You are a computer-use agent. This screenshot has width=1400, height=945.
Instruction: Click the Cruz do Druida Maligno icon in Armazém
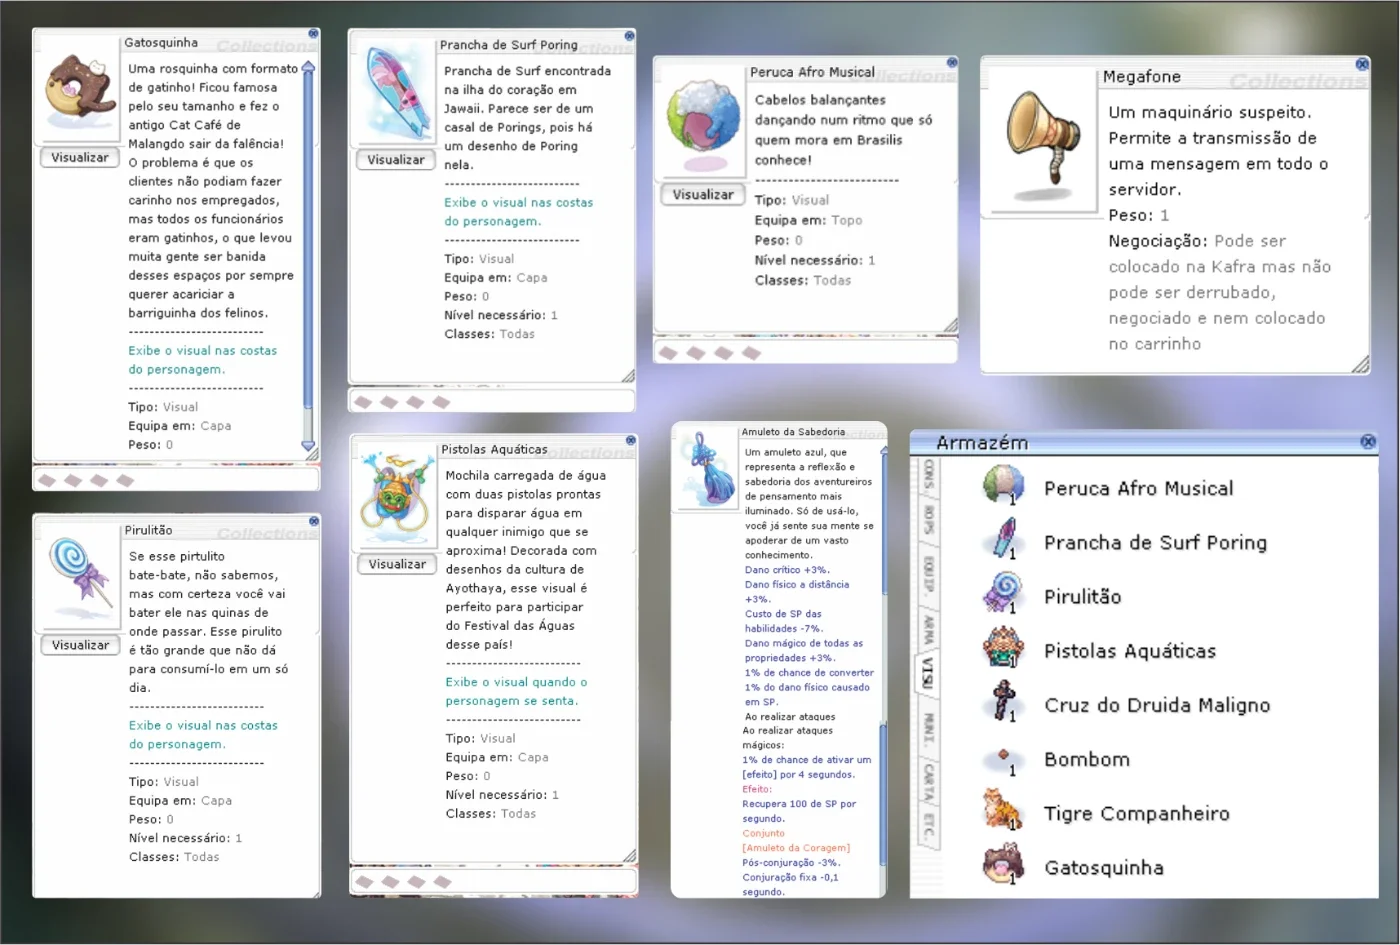pyautogui.click(x=1003, y=703)
